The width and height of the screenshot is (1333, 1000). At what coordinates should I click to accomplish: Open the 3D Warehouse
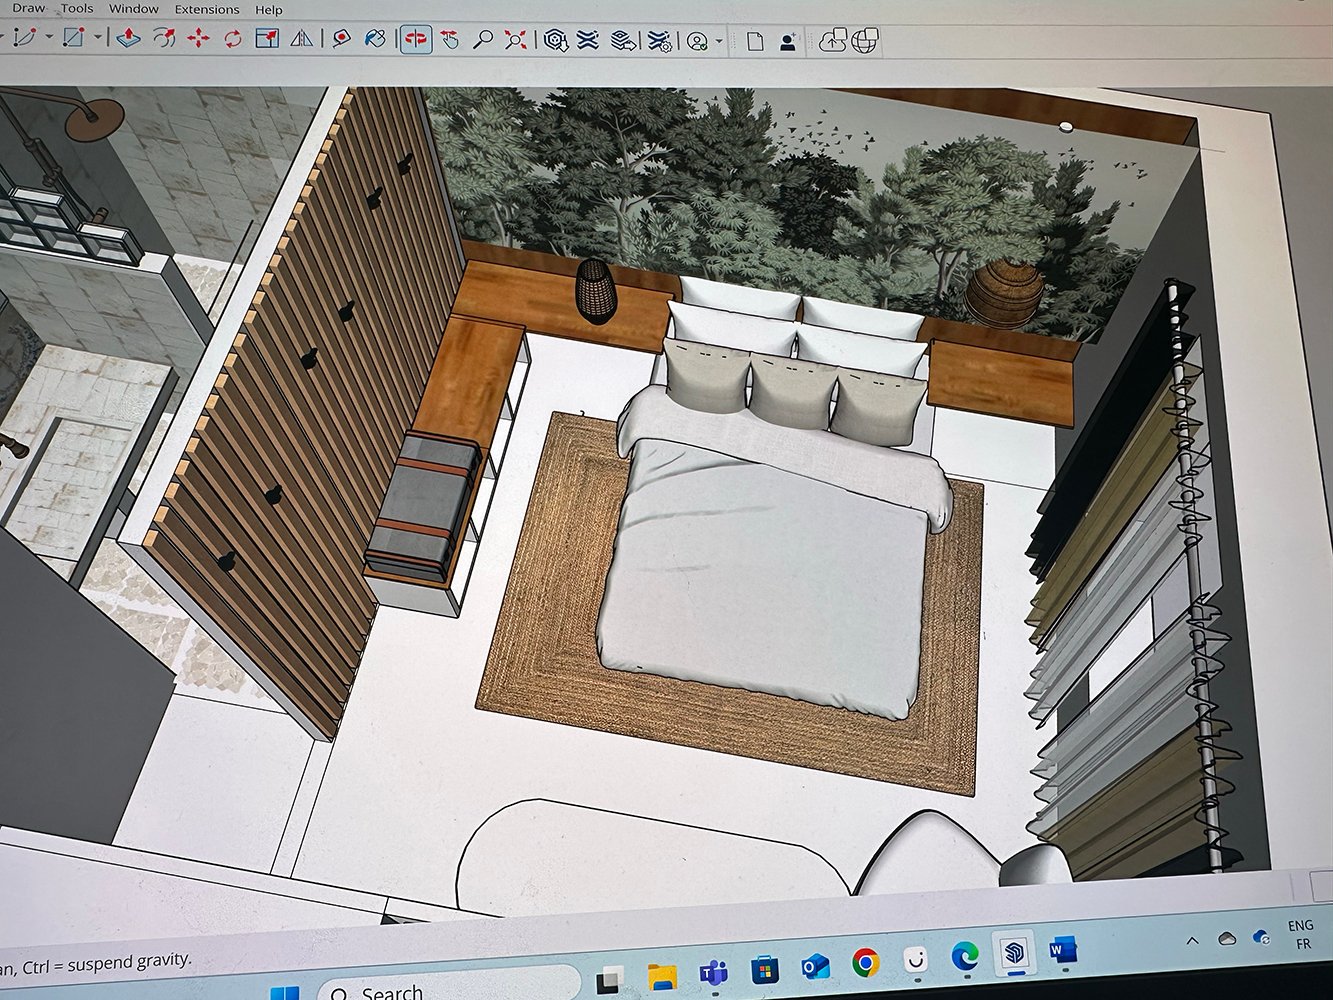(556, 41)
